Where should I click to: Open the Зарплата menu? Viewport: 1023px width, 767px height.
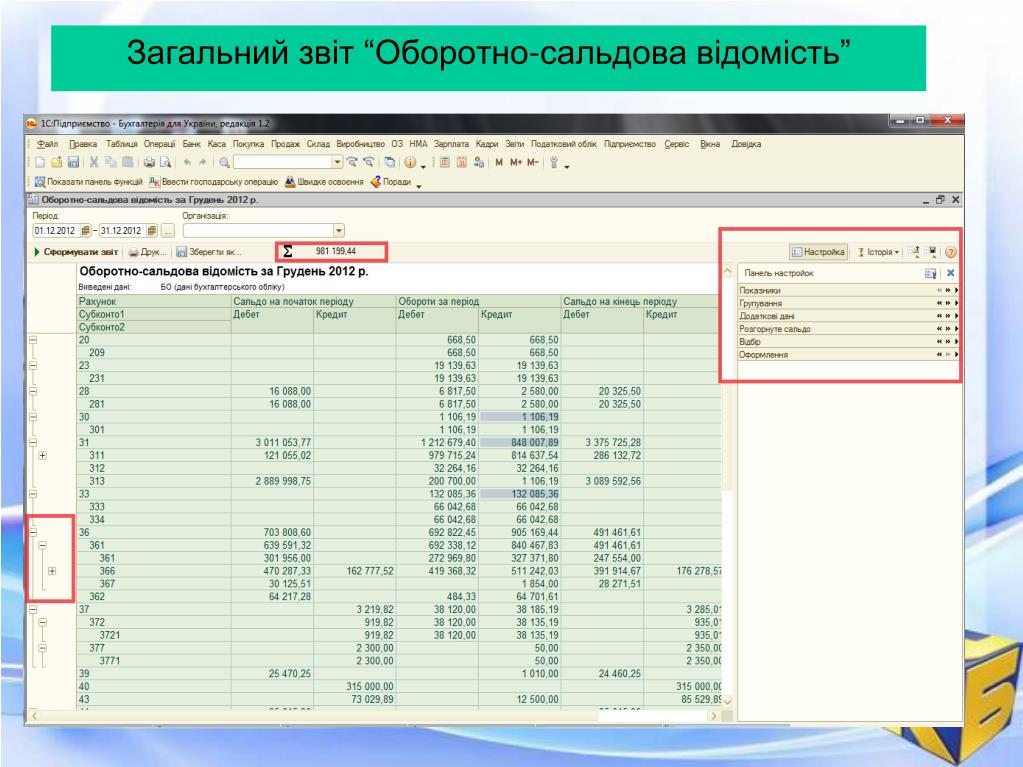coord(451,144)
